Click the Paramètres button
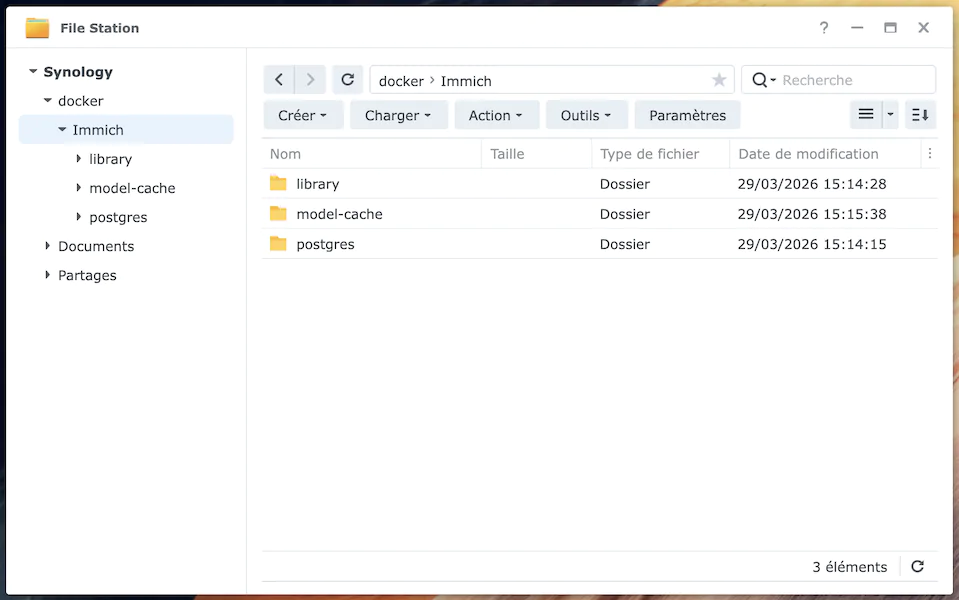Screen dimensions: 959x600 (x=687, y=115)
